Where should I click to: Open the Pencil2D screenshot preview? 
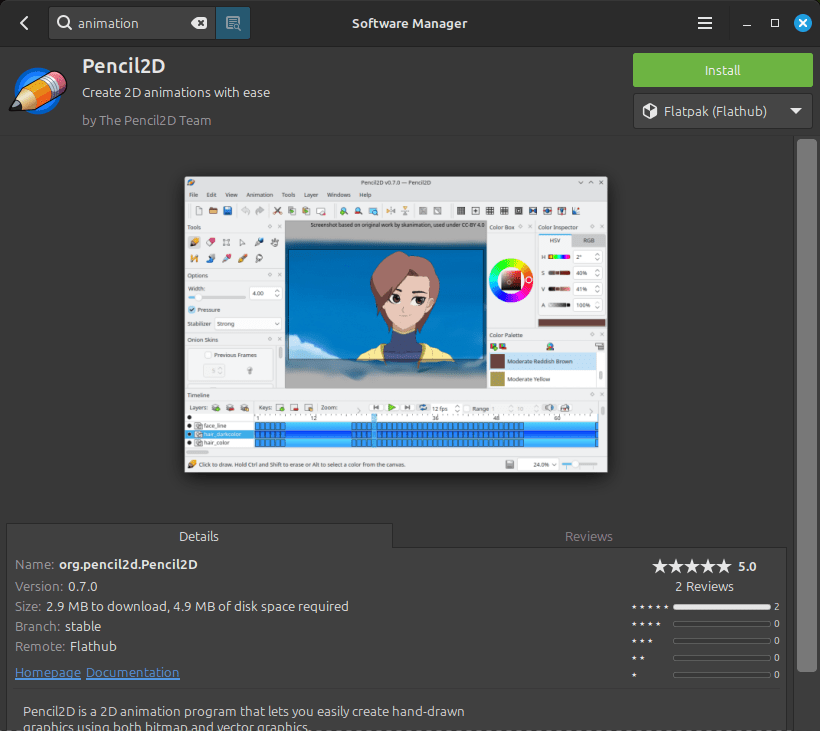[396, 324]
